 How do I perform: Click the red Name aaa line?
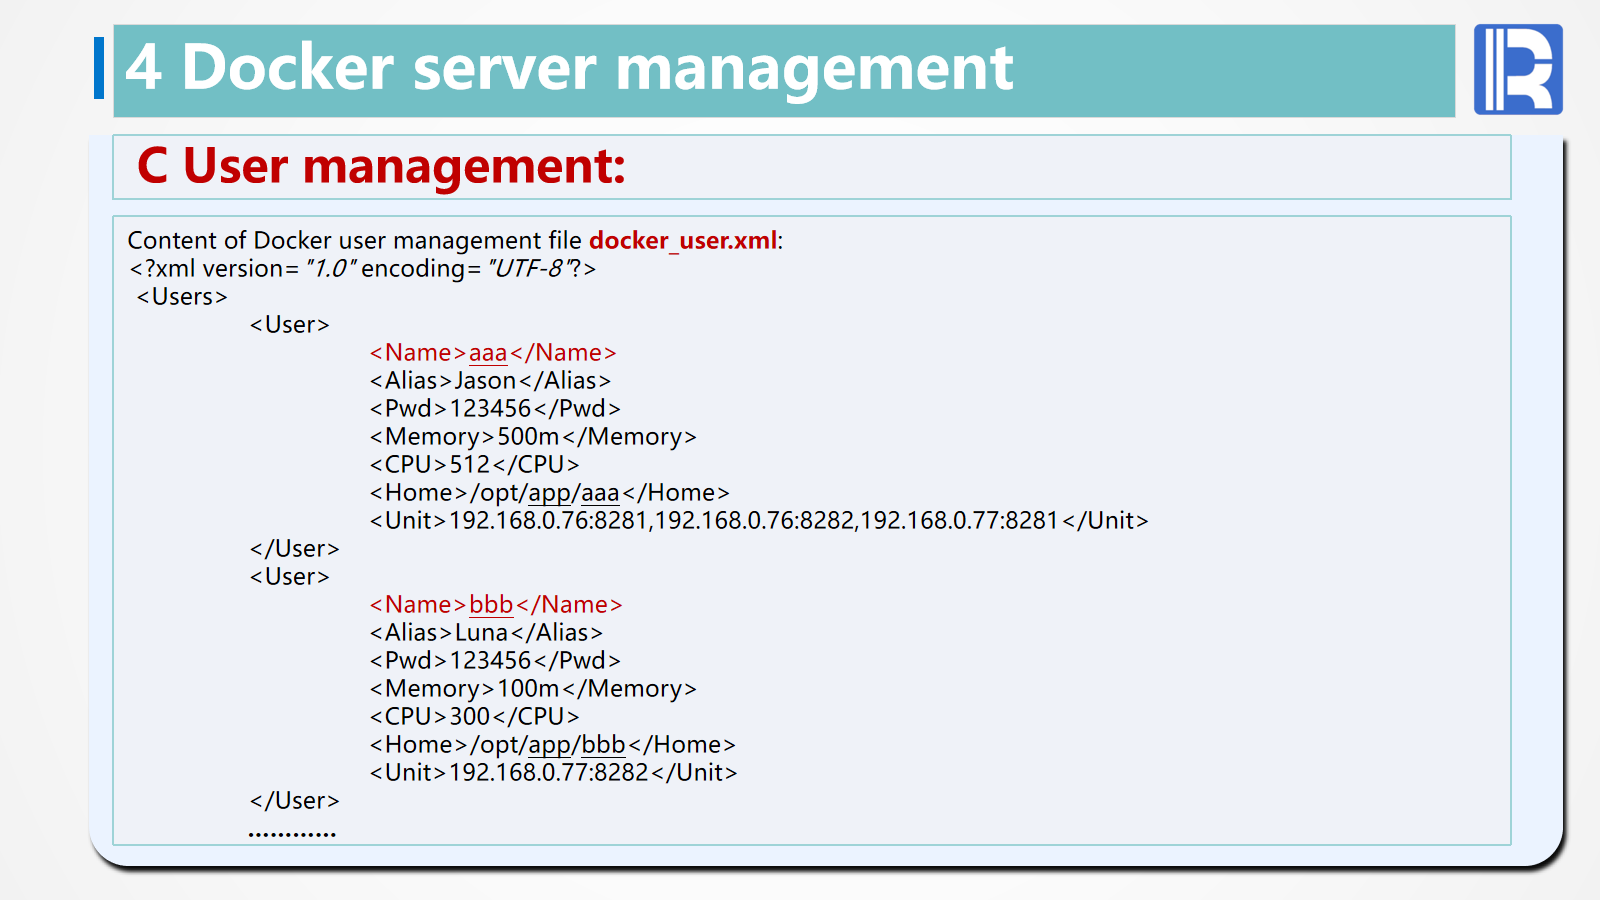(x=492, y=353)
